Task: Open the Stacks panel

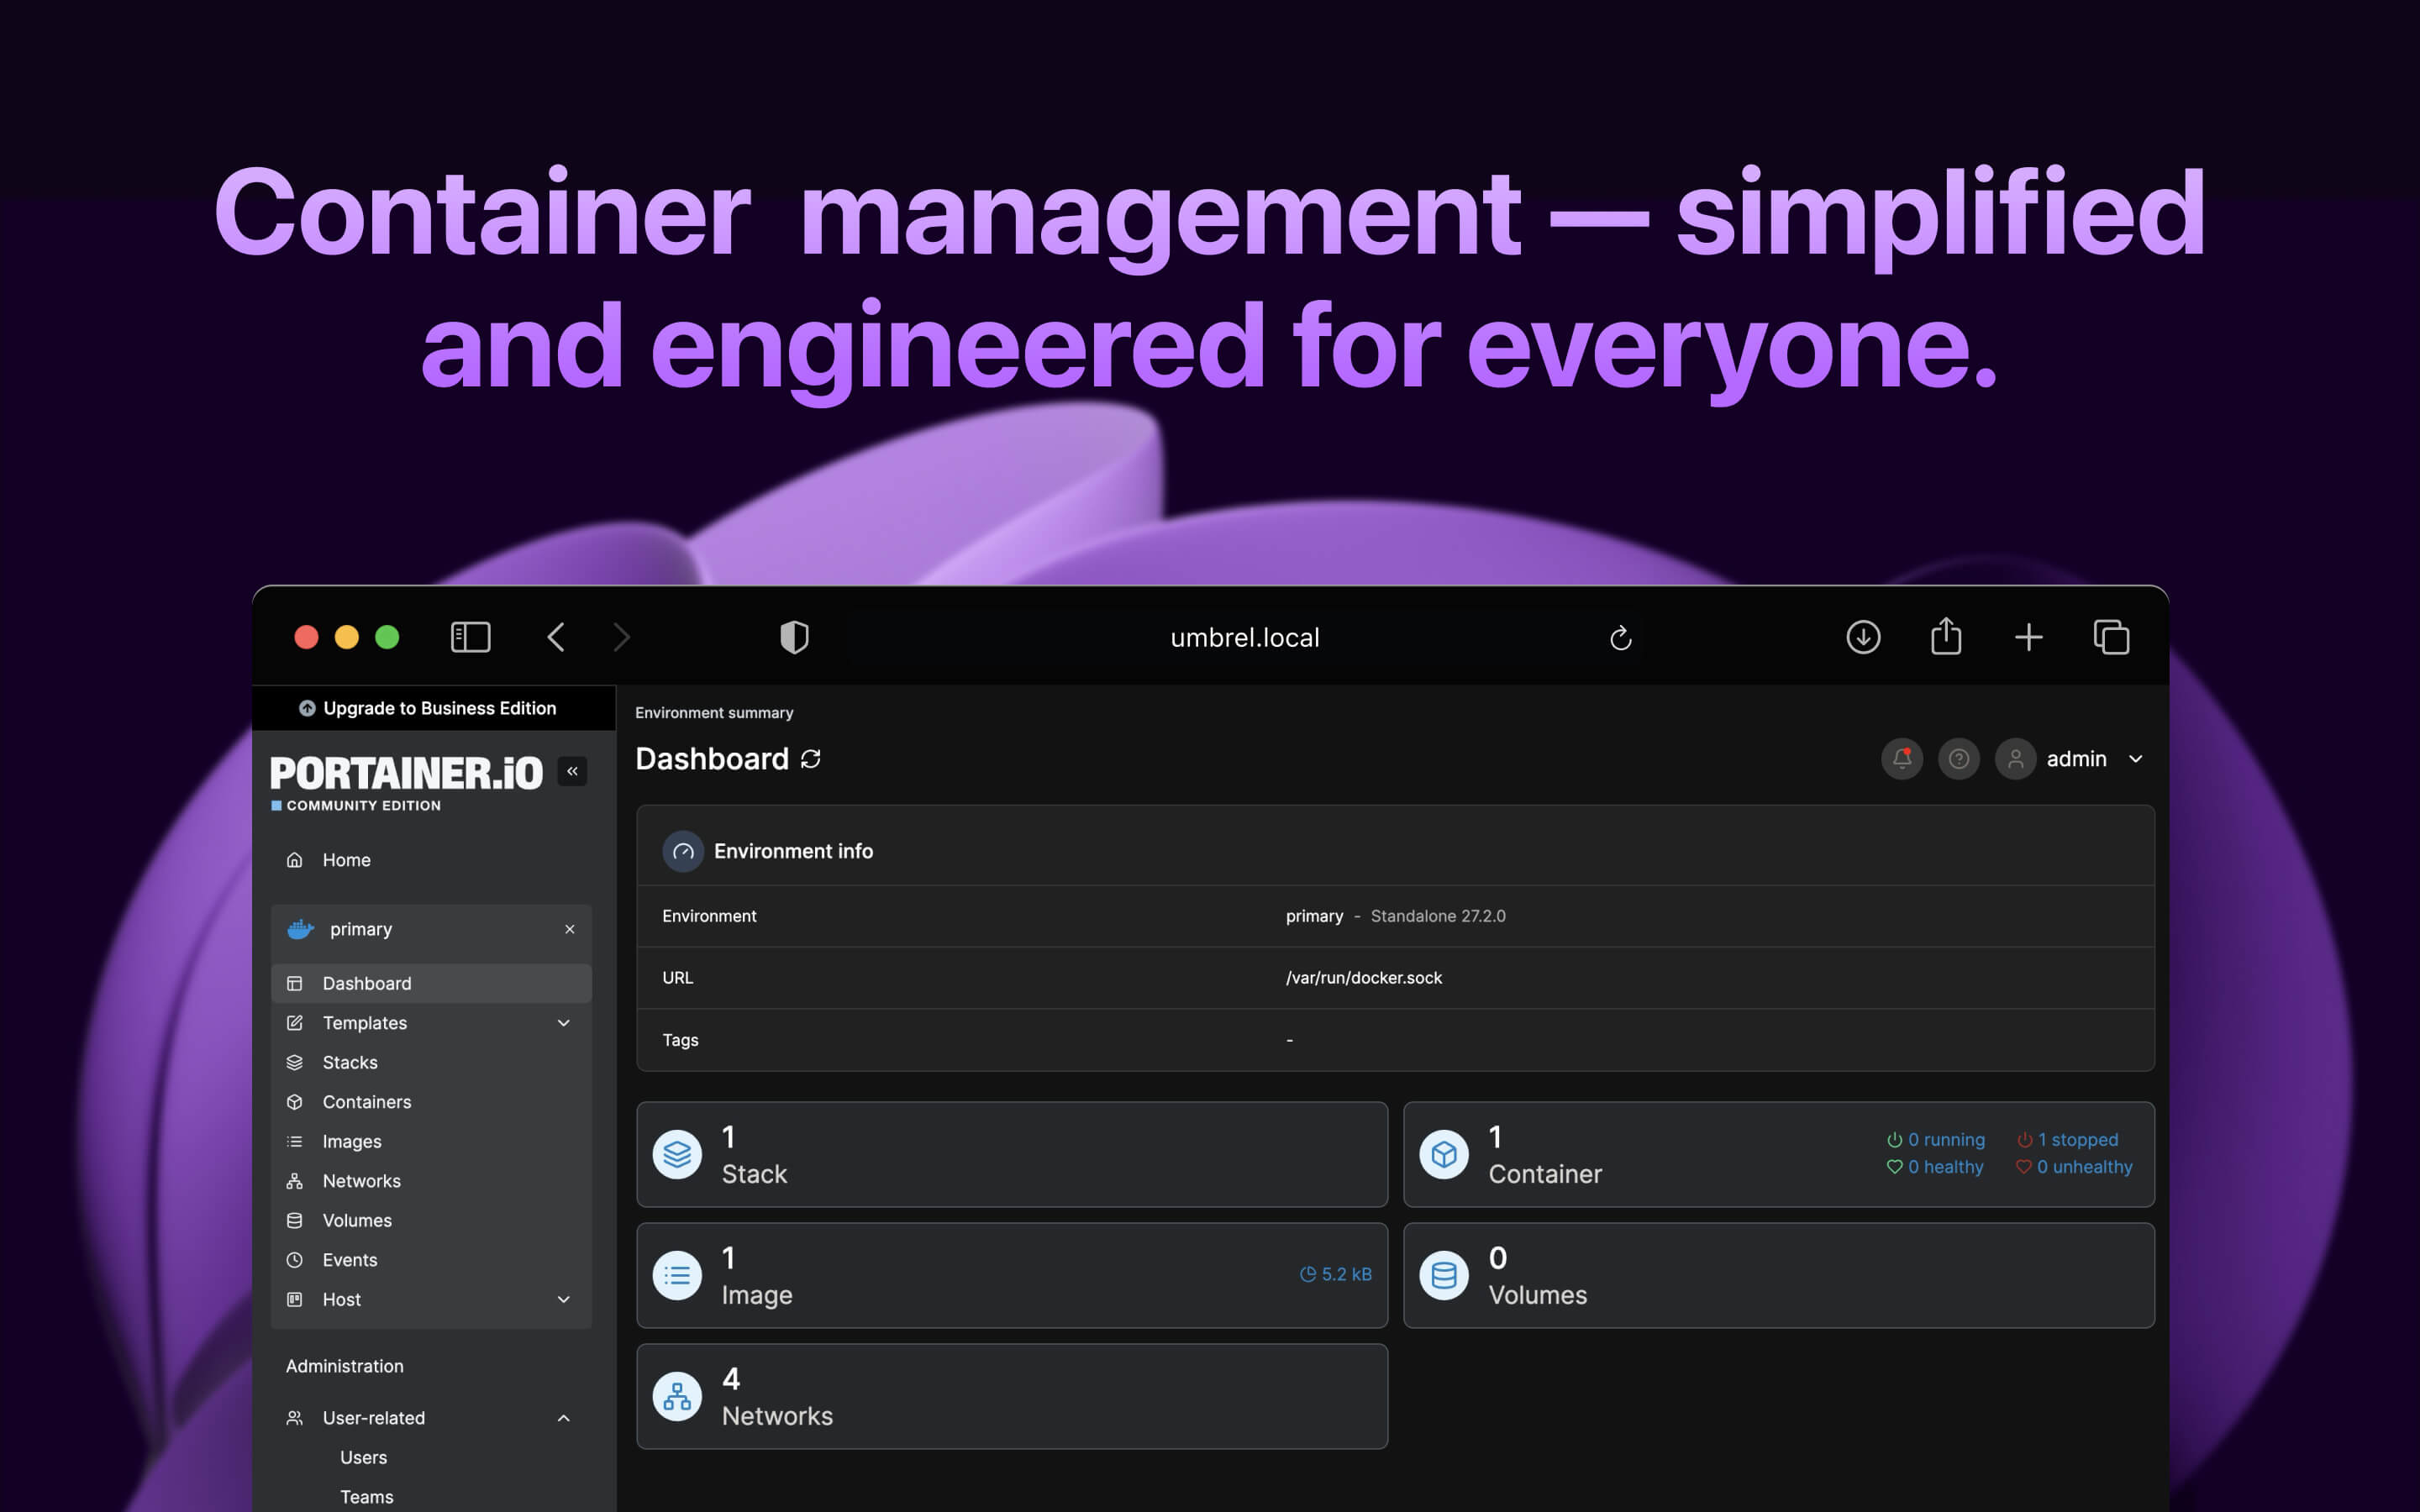Action: click(x=350, y=1062)
